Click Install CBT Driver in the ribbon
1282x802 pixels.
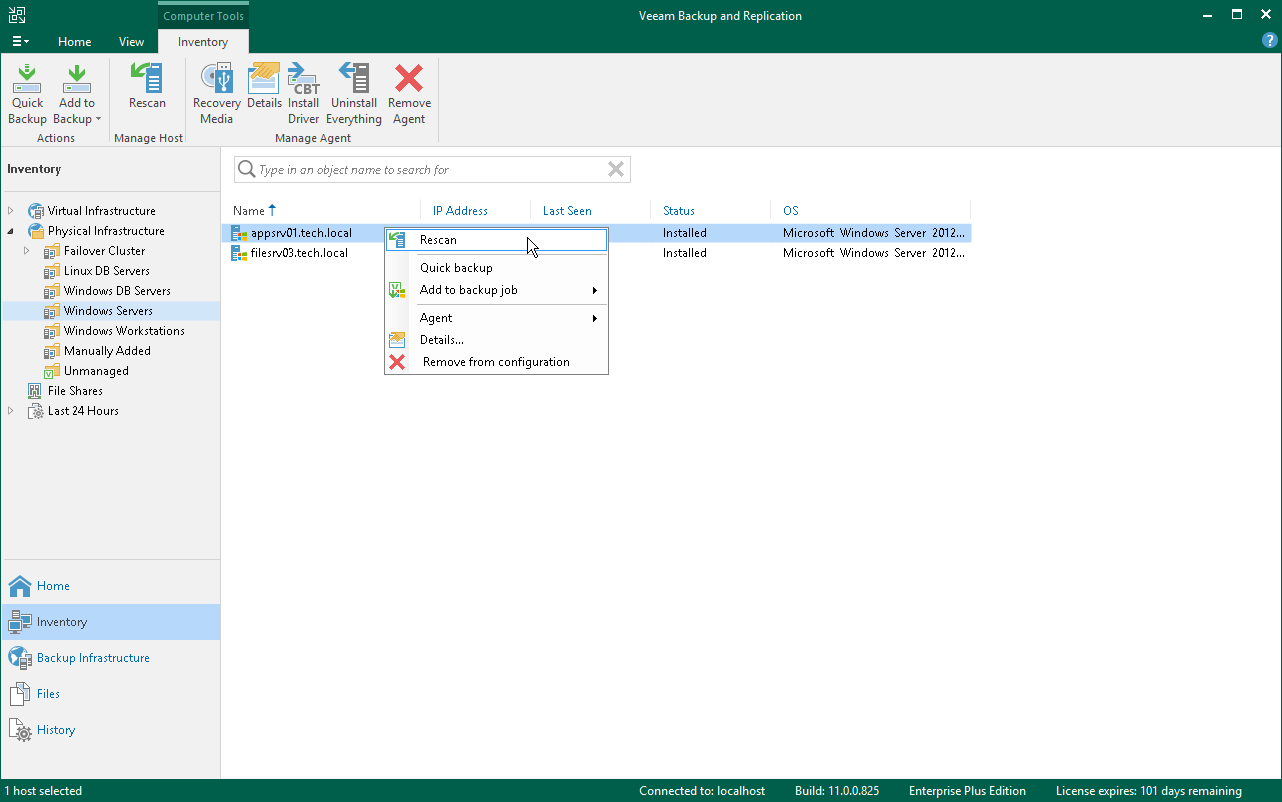[x=304, y=94]
